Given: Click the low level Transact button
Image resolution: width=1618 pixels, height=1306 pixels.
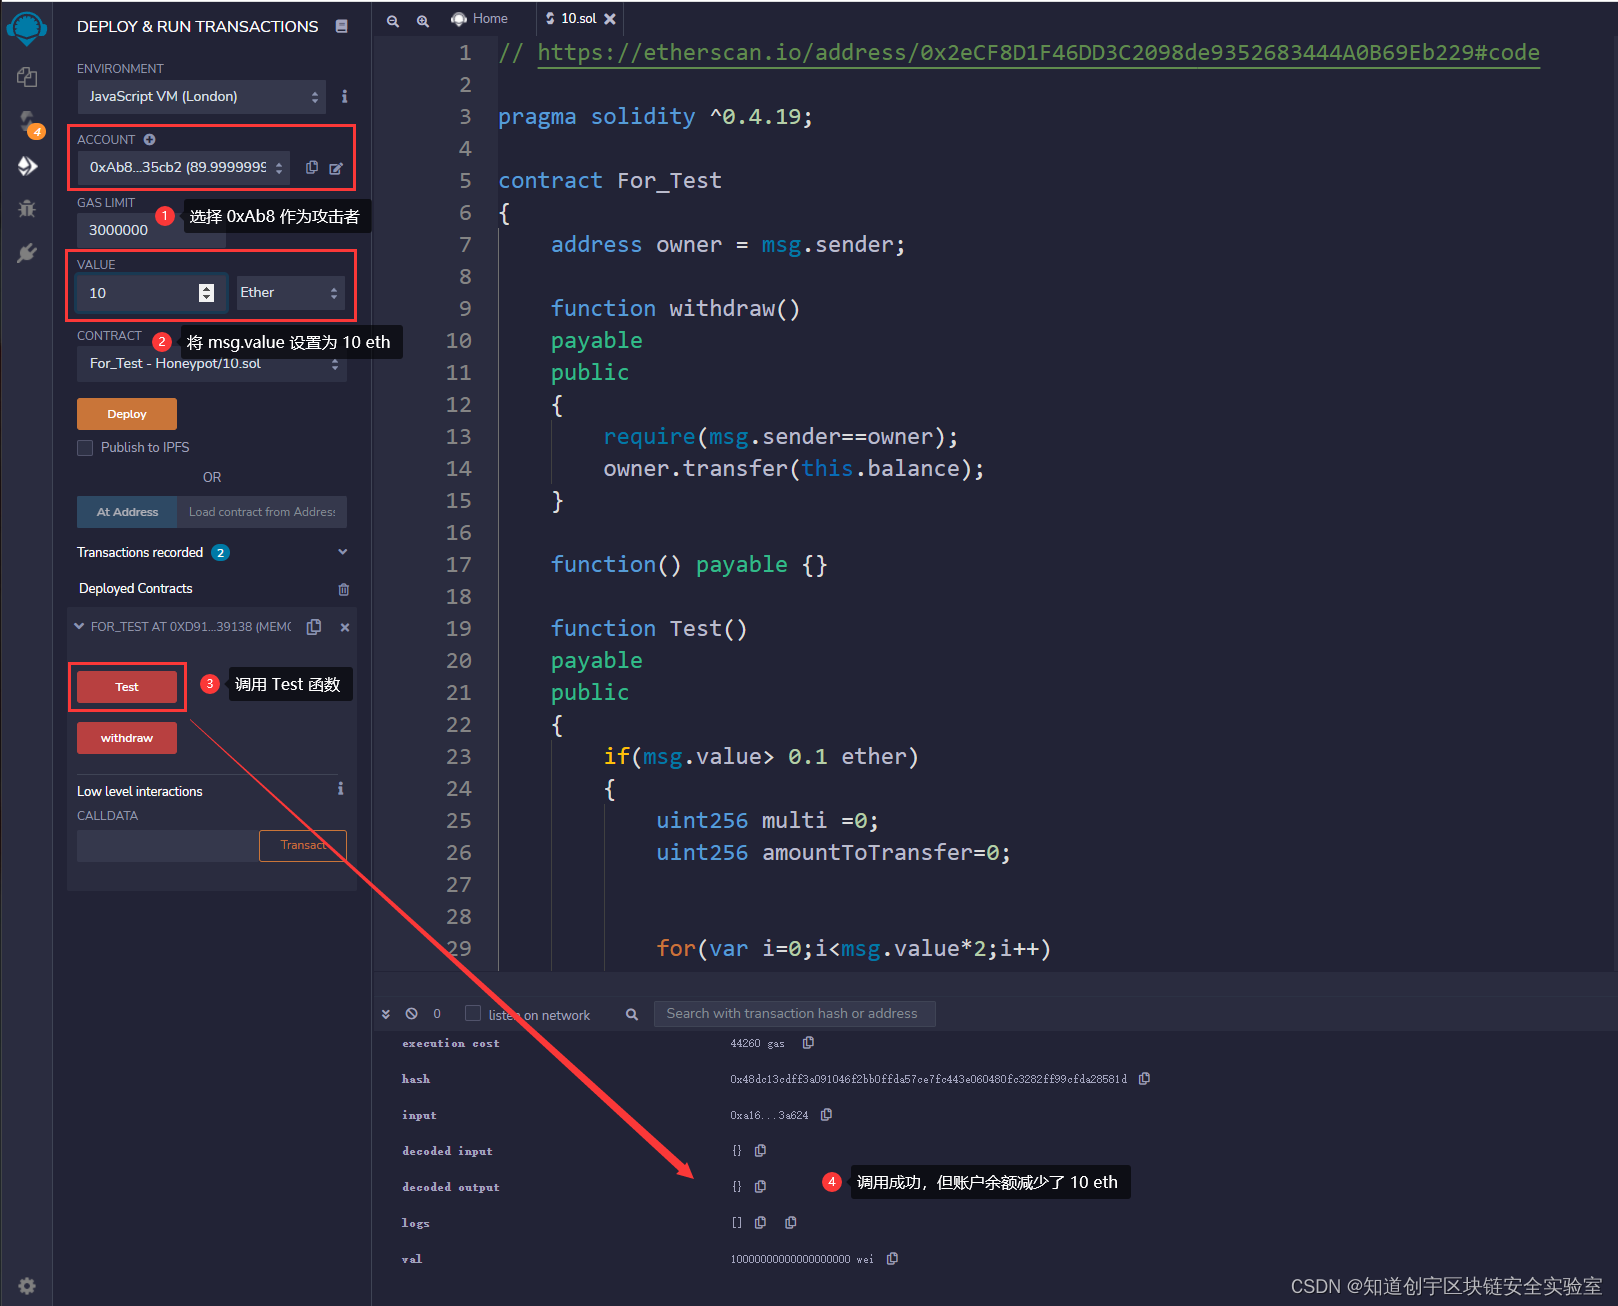Looking at the screenshot, I should tap(303, 846).
